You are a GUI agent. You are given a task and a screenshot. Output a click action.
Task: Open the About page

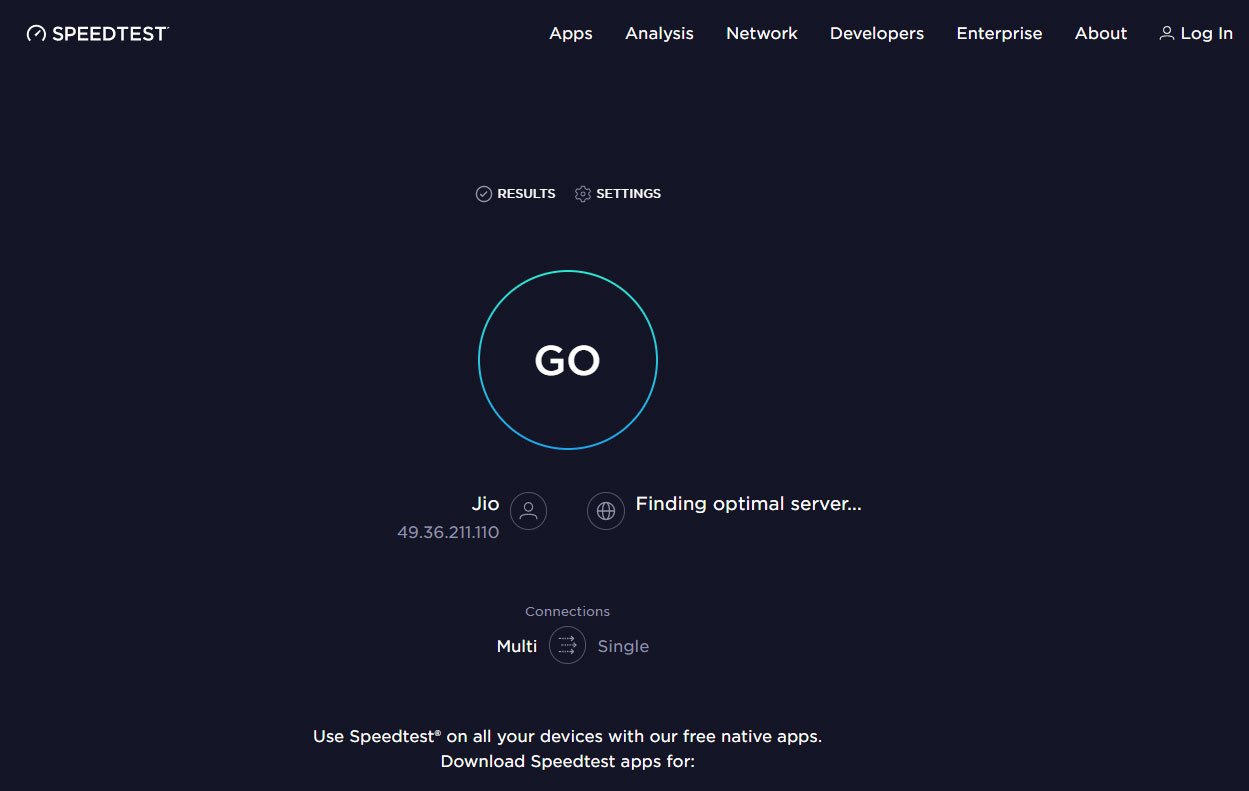tap(1100, 33)
